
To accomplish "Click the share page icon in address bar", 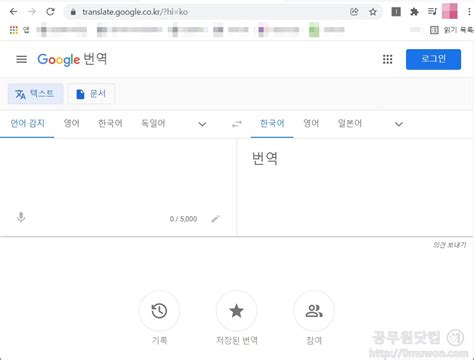I will pos(354,12).
